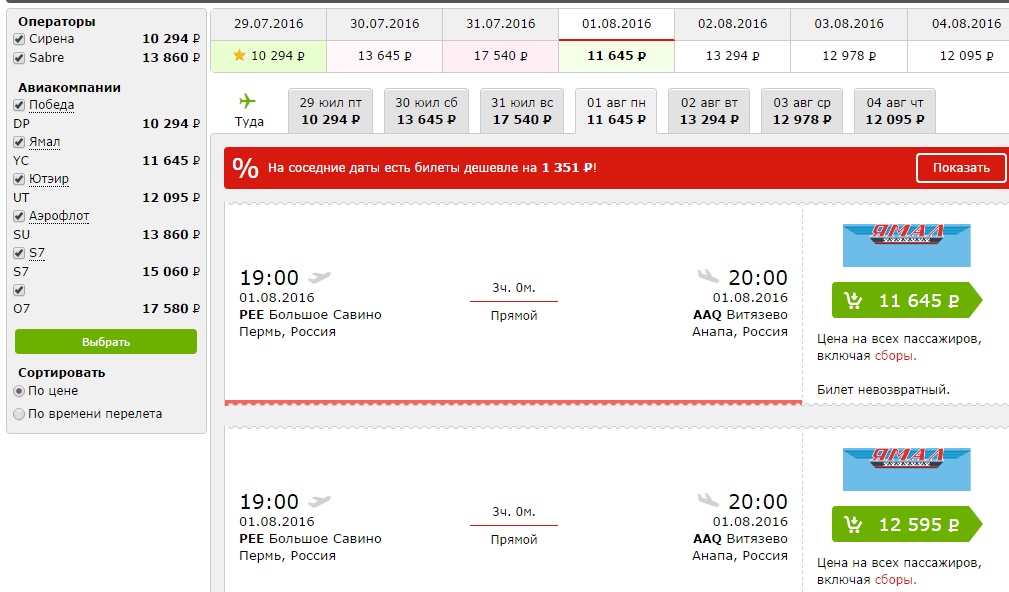
Task: Click the arrival plane icon in second flight
Action: [x=708, y=501]
